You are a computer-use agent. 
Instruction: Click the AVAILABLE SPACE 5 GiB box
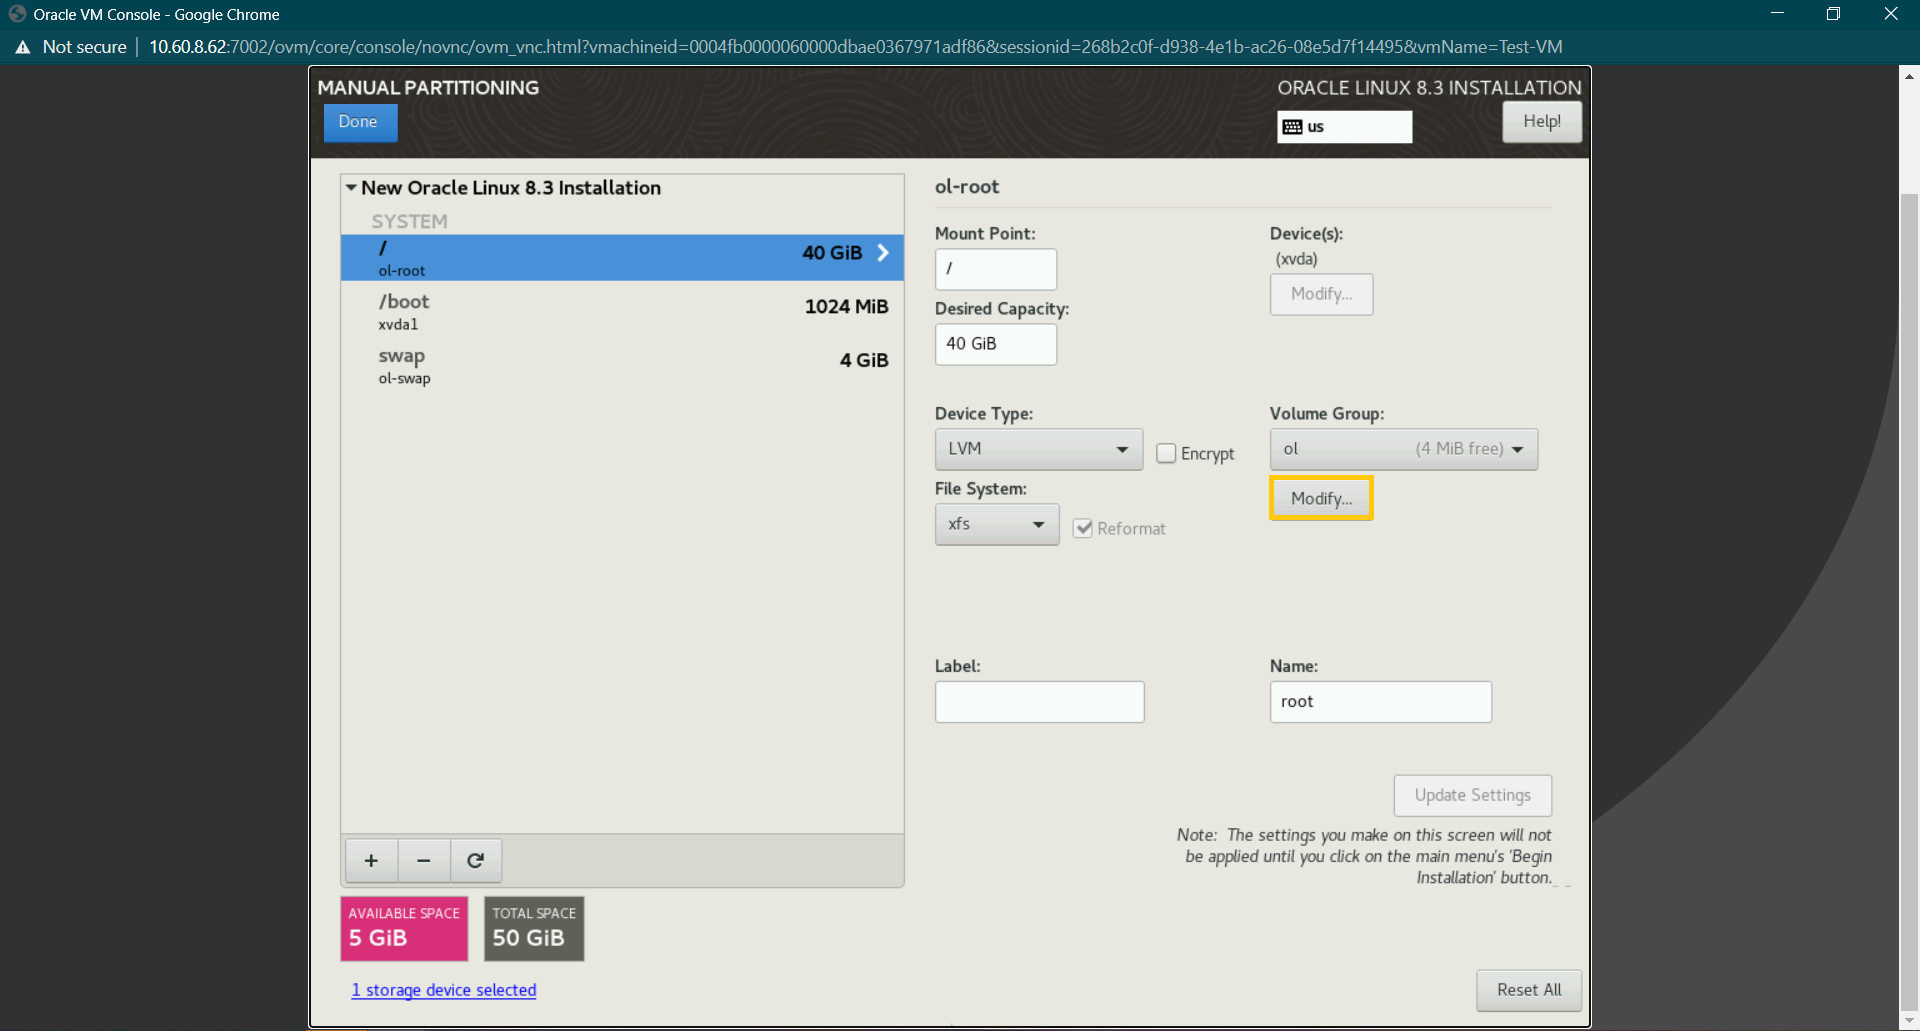pos(404,928)
